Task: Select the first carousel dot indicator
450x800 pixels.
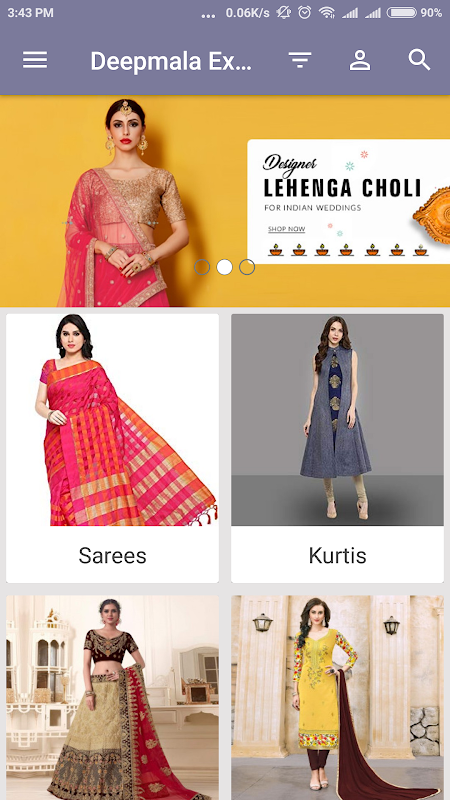Action: click(202, 267)
